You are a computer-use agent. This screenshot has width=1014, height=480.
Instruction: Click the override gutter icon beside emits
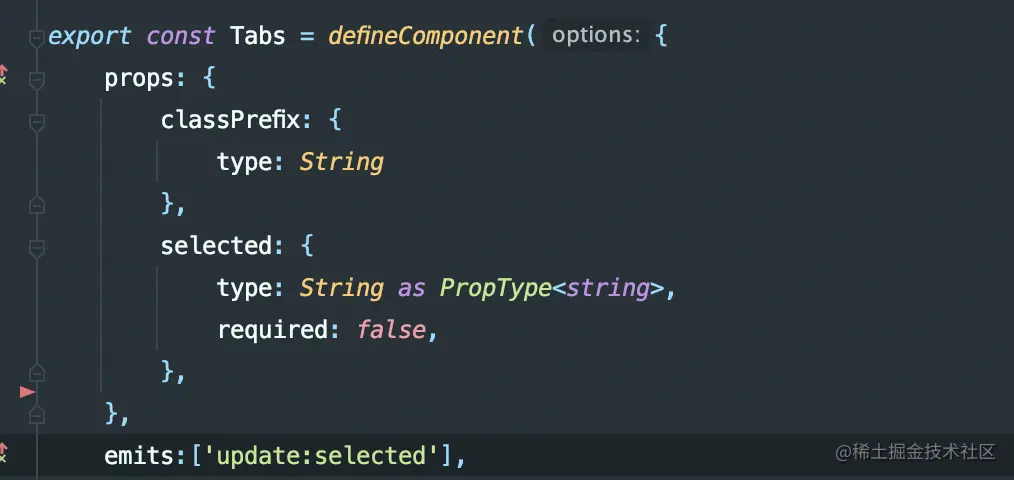click(x=3, y=453)
